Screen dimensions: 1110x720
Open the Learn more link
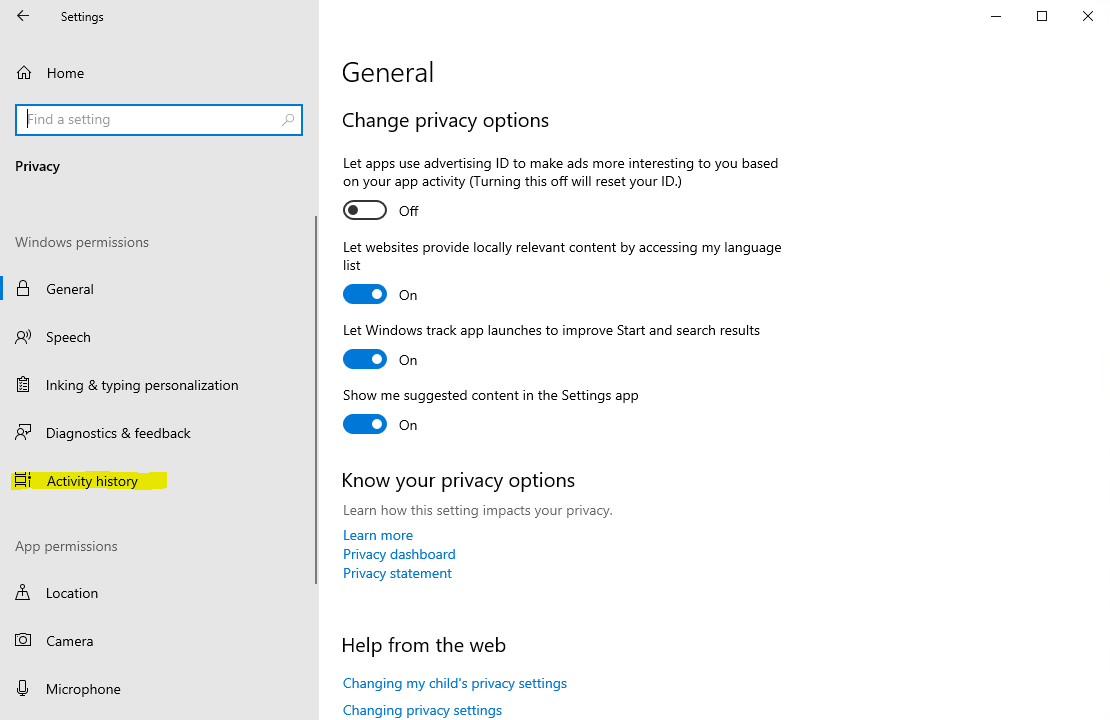tap(377, 535)
